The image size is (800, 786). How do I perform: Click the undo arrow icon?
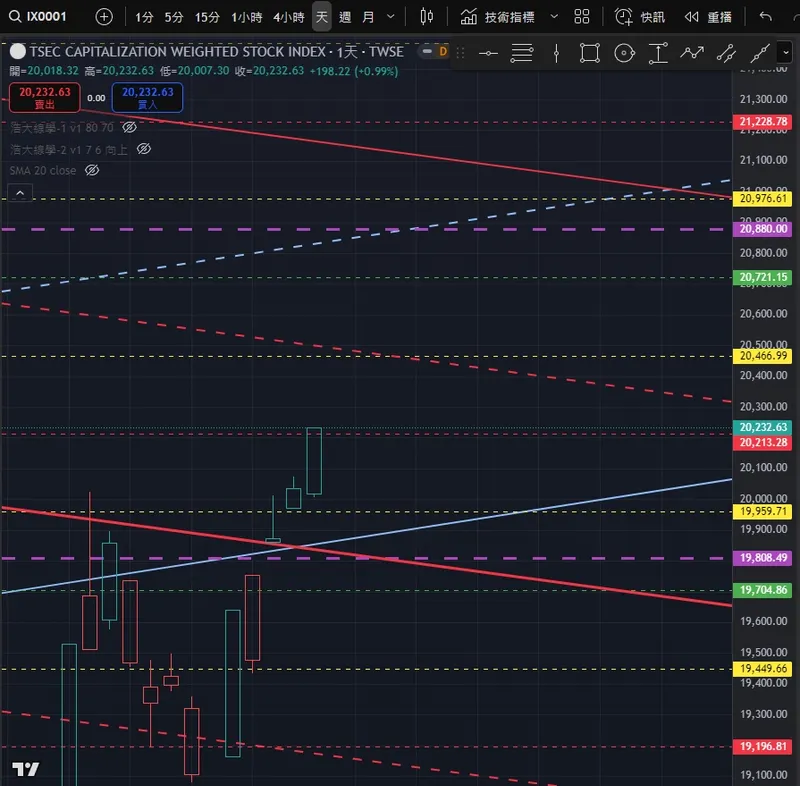coord(765,17)
